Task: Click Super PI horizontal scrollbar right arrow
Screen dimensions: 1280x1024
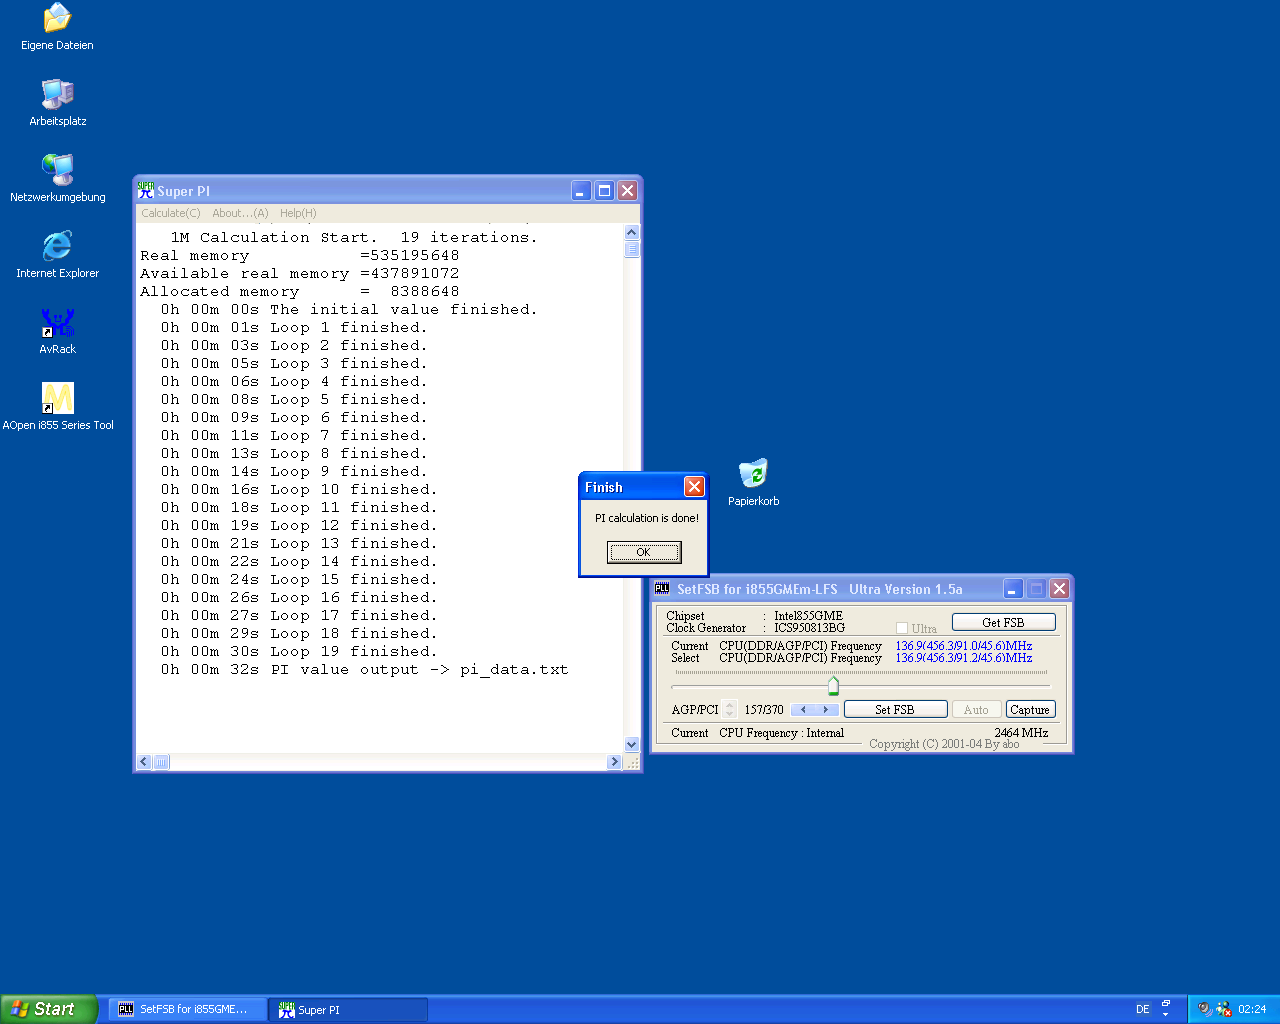Action: point(614,762)
